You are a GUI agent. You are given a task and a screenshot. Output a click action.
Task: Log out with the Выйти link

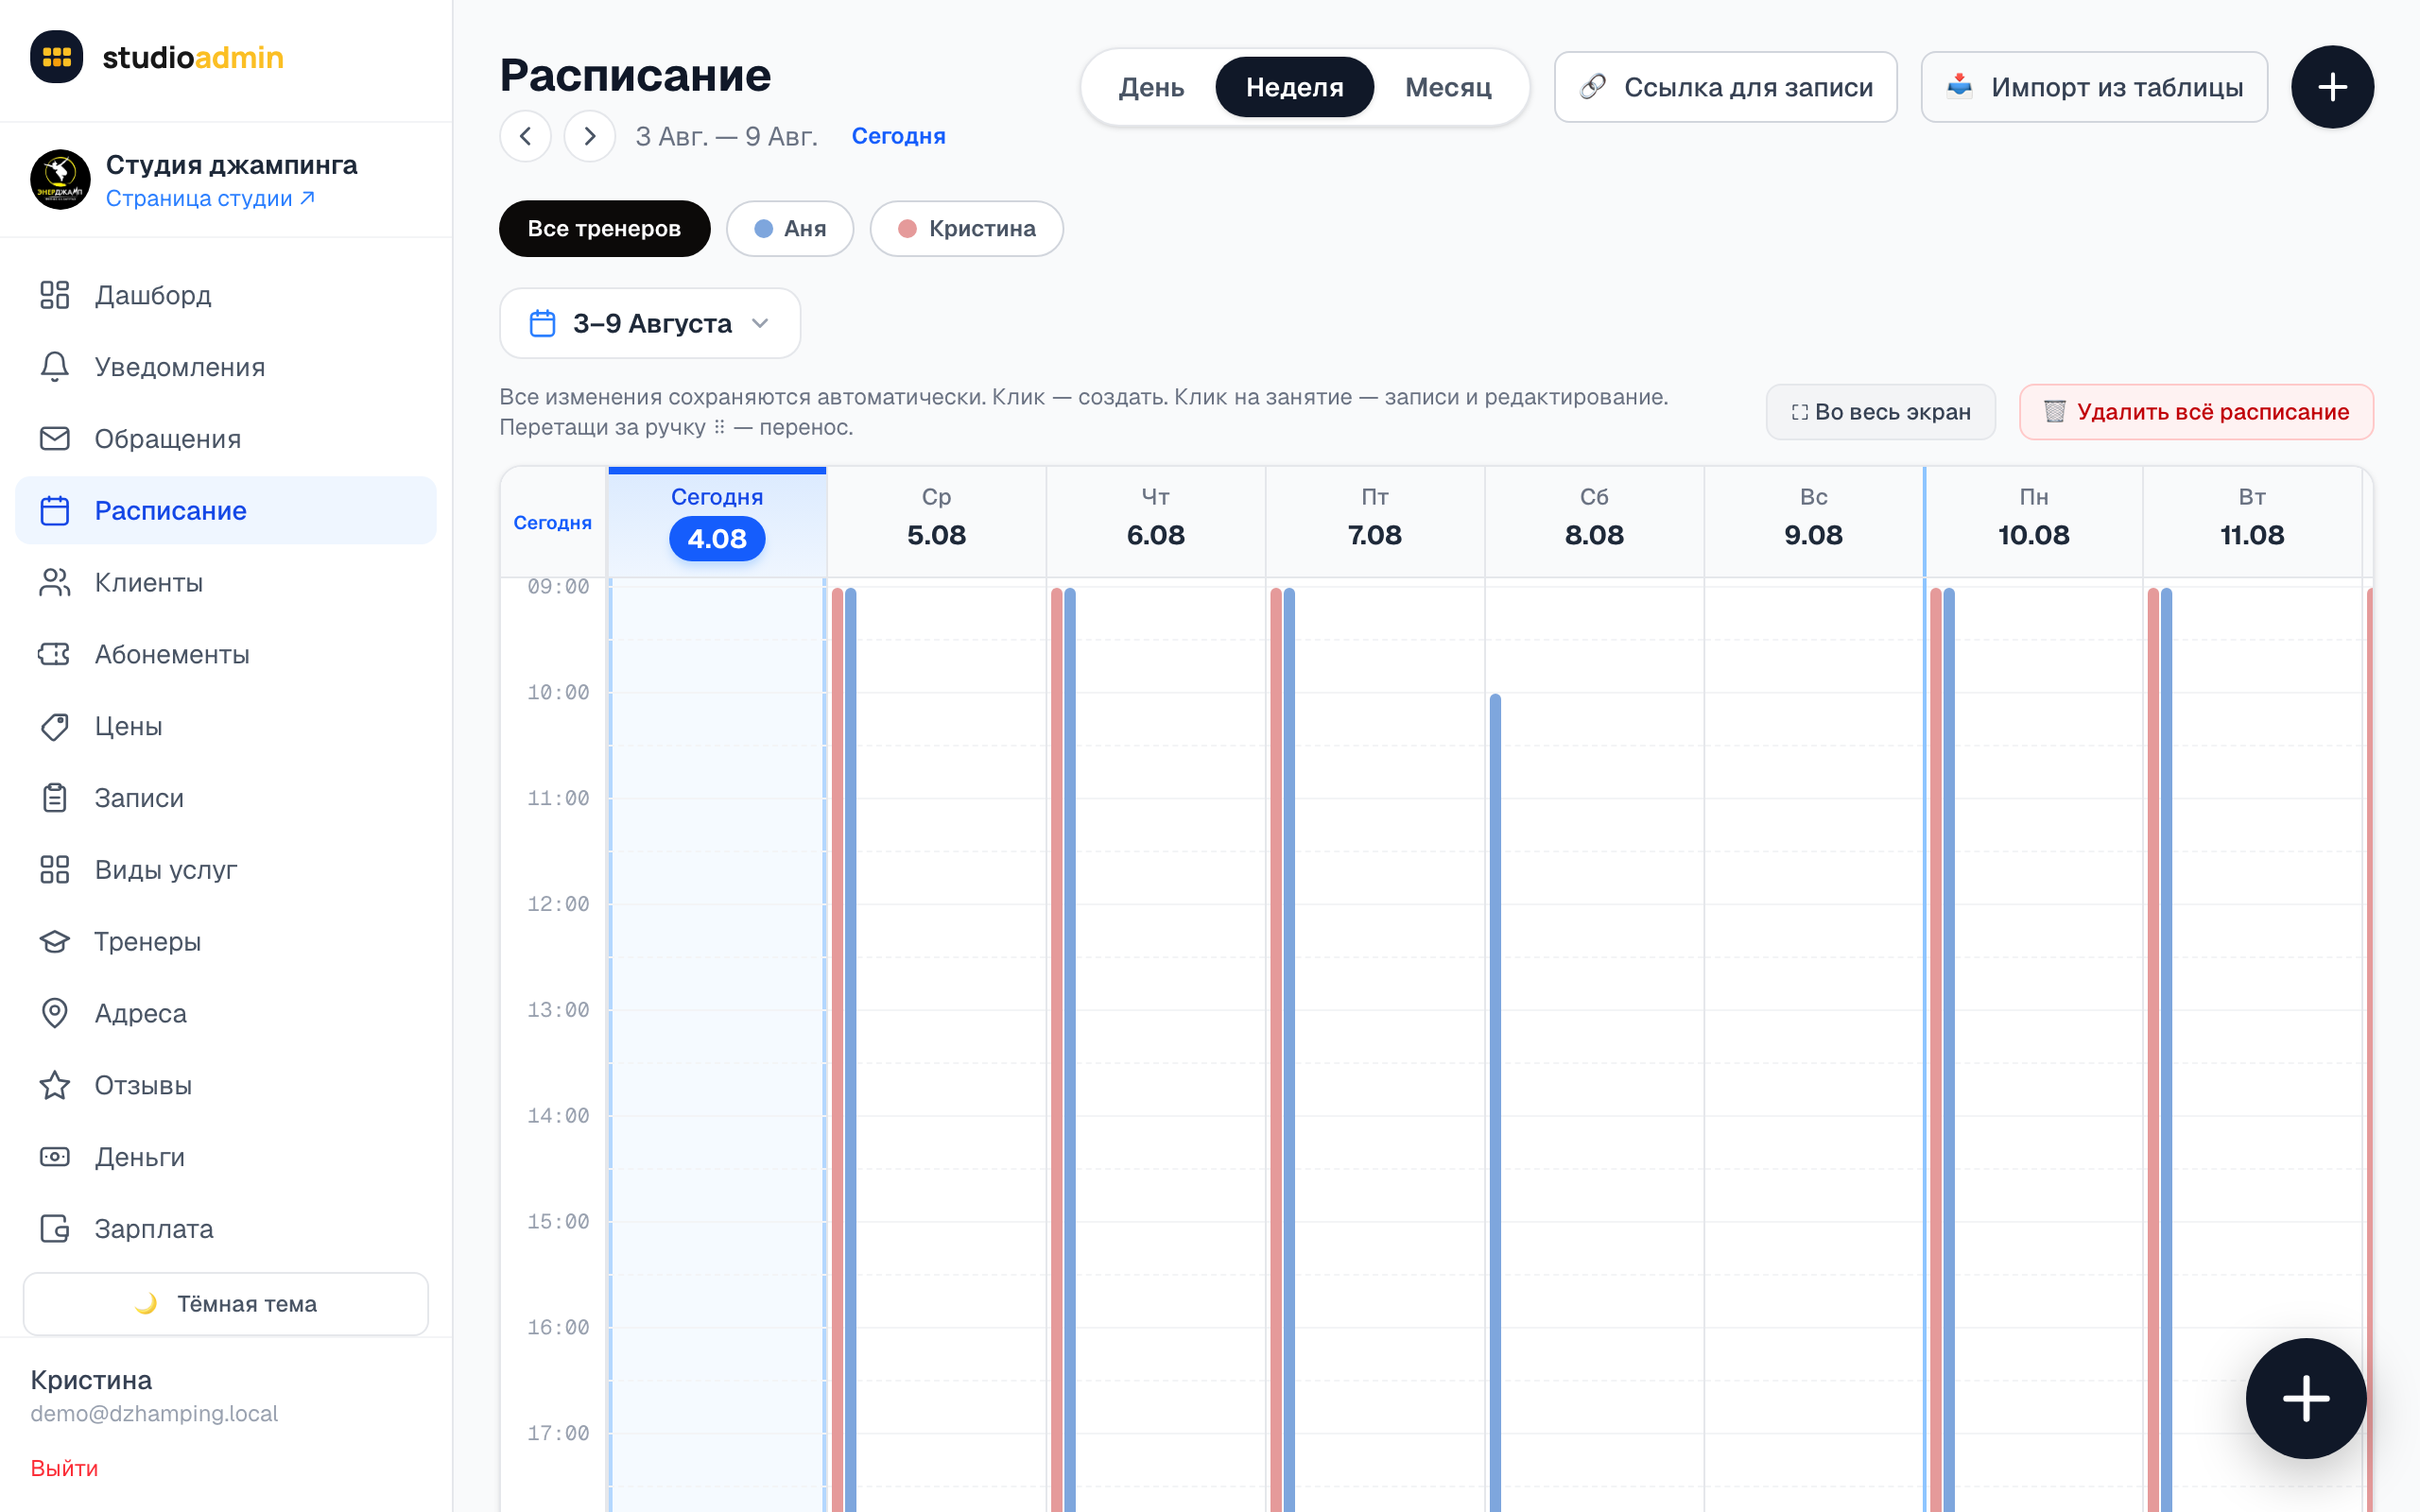click(x=64, y=1468)
